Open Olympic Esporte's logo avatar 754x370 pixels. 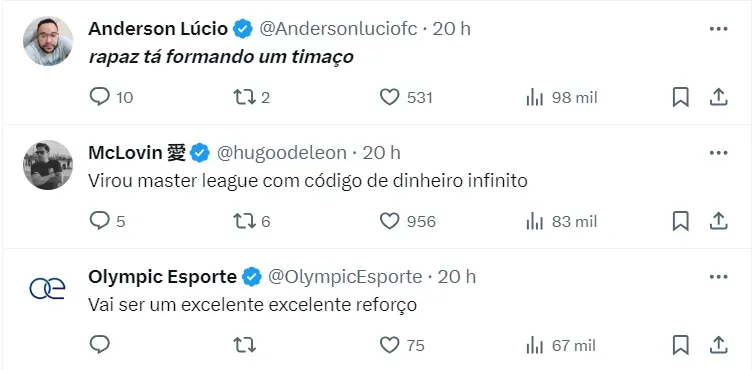[47, 289]
